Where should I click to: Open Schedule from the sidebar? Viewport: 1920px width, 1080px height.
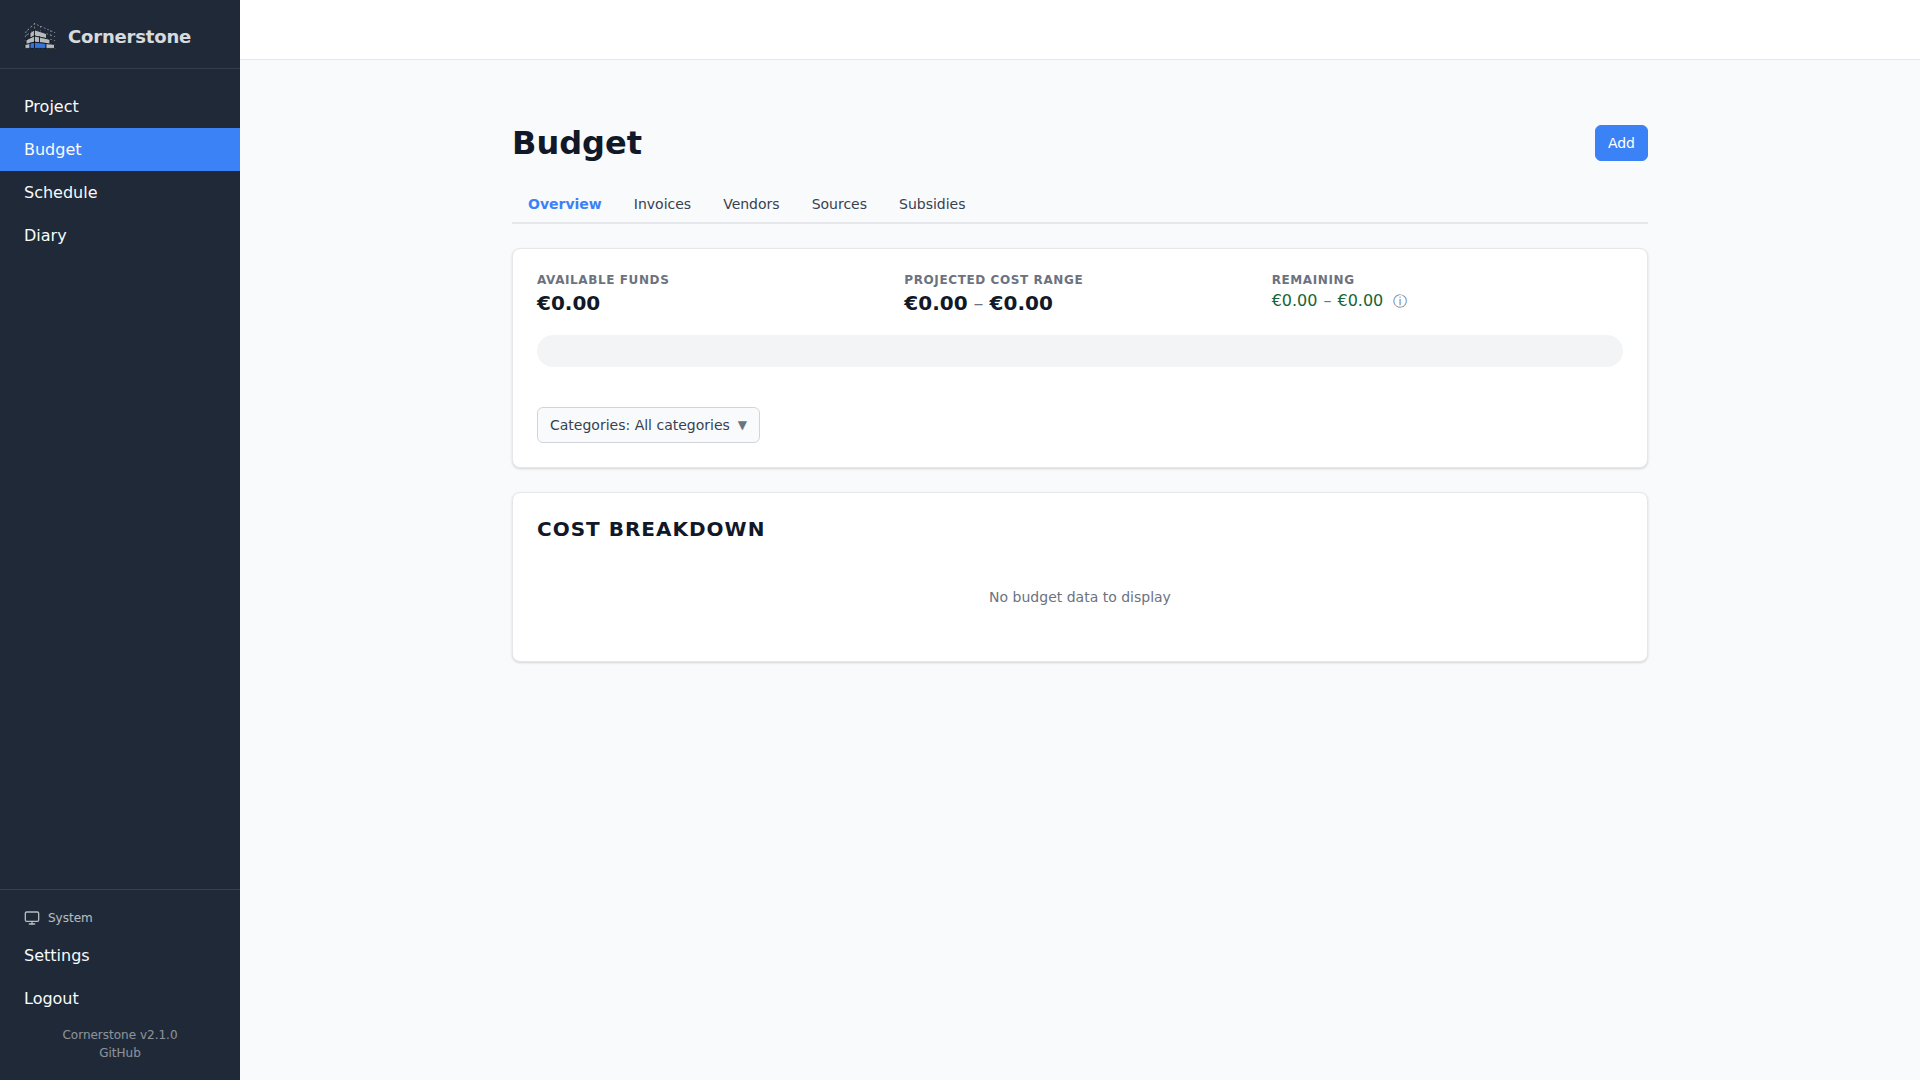[x=61, y=192]
